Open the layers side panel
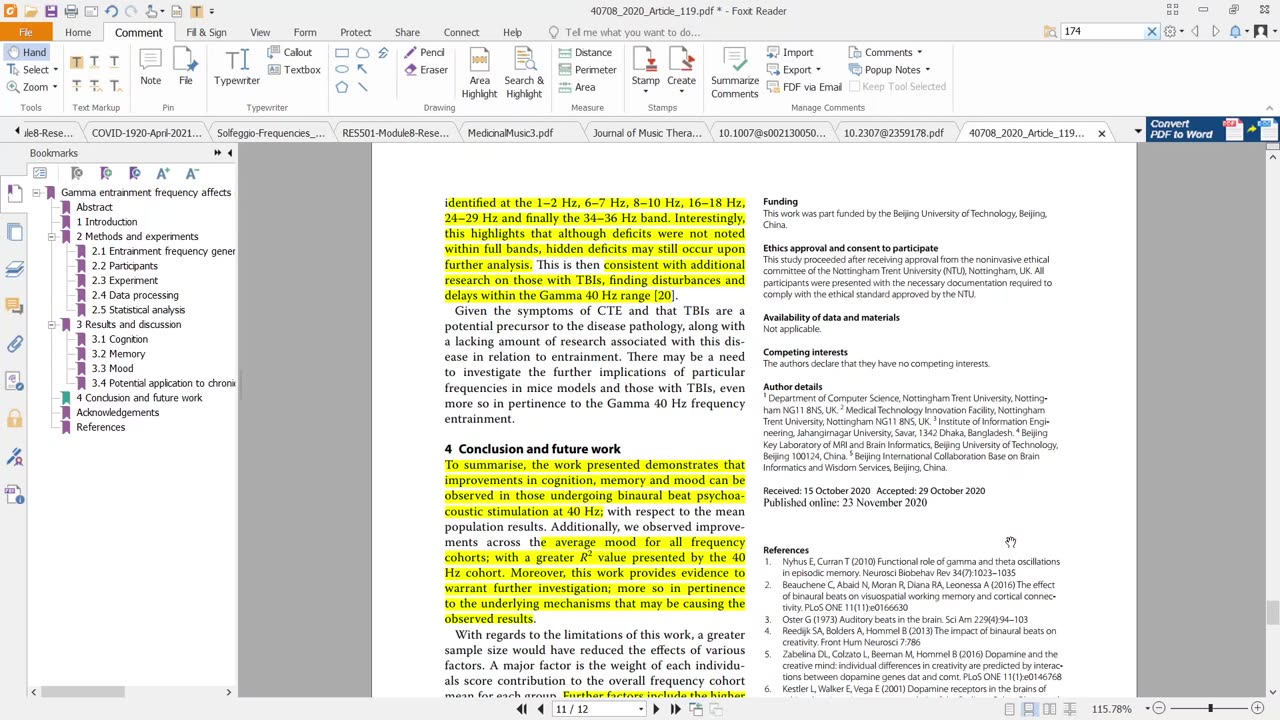Screen dimensions: 1280x720 (x=14, y=268)
